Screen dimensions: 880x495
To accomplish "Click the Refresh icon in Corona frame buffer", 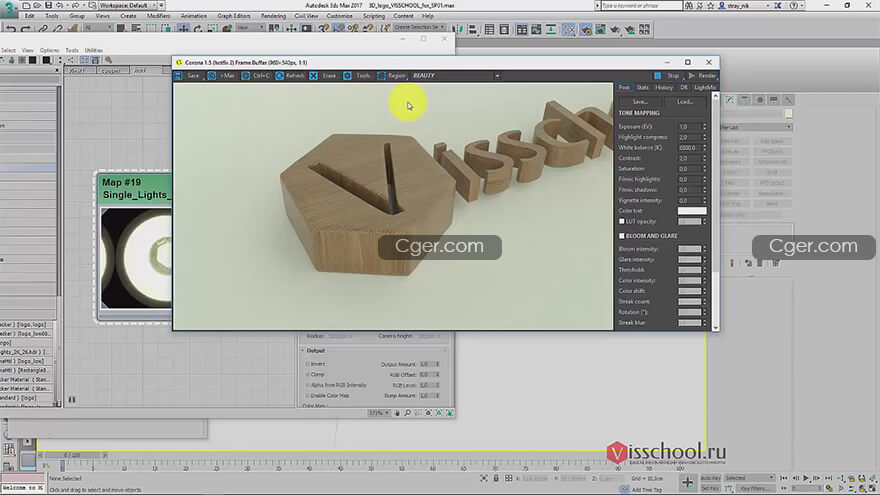I will click(279, 76).
